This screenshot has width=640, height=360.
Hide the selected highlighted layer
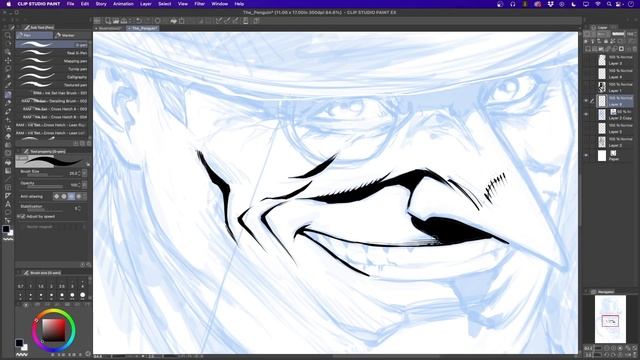pyautogui.click(x=587, y=101)
